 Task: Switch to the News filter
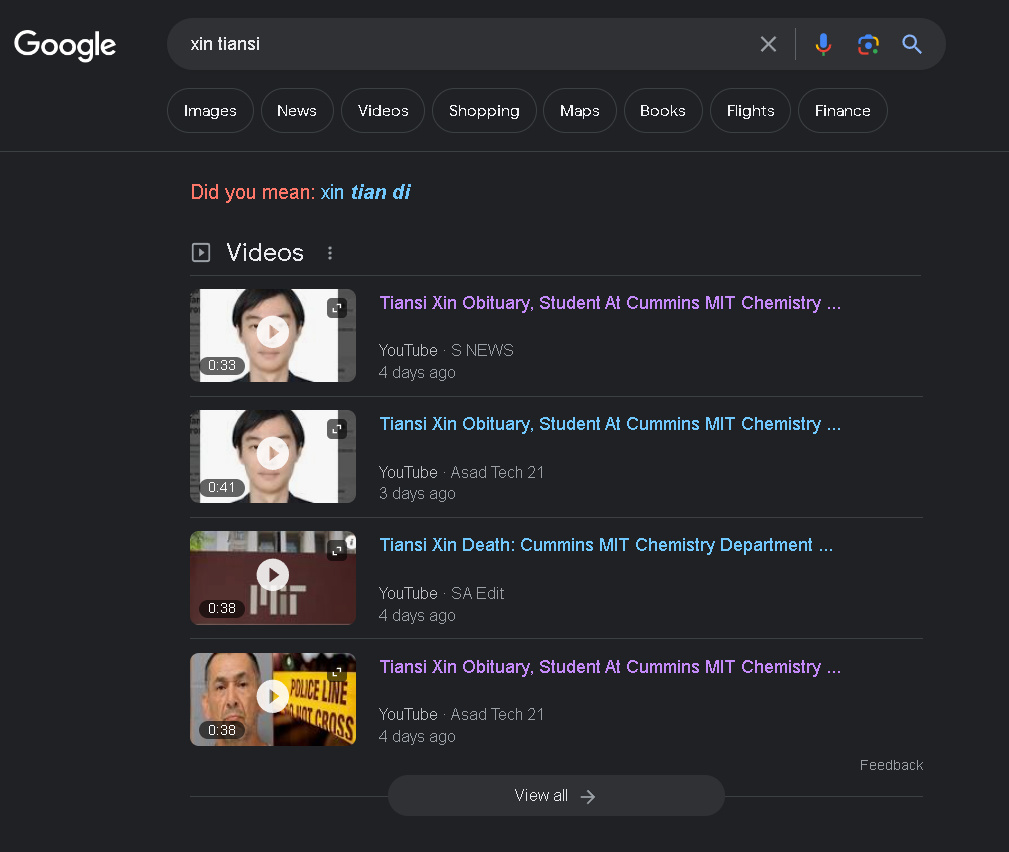[297, 111]
